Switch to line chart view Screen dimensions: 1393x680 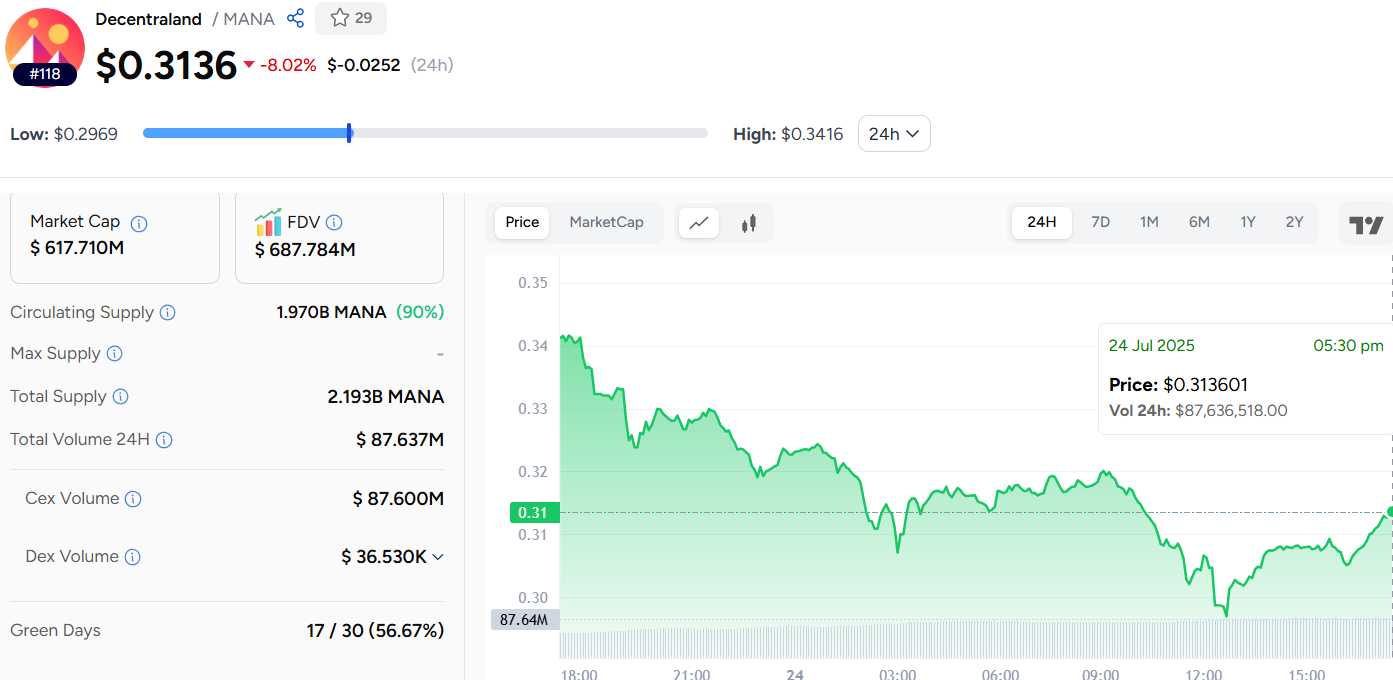pyautogui.click(x=699, y=223)
